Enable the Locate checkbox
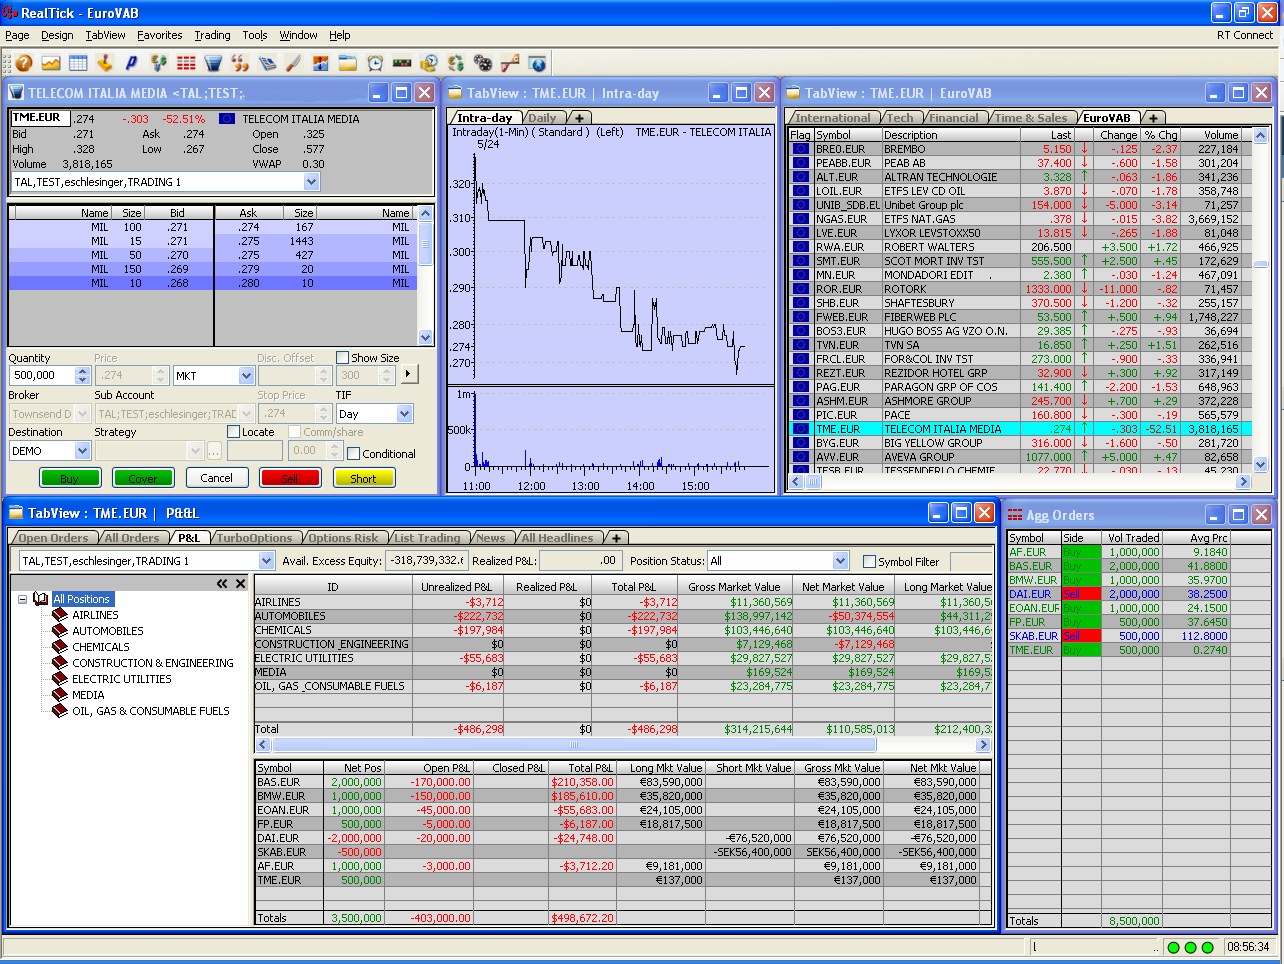 point(234,432)
